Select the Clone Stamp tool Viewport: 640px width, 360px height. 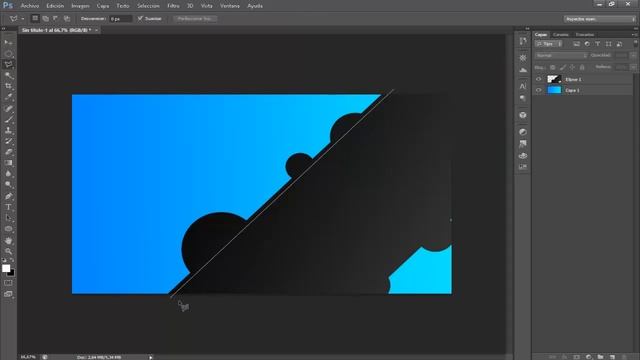(x=8, y=130)
